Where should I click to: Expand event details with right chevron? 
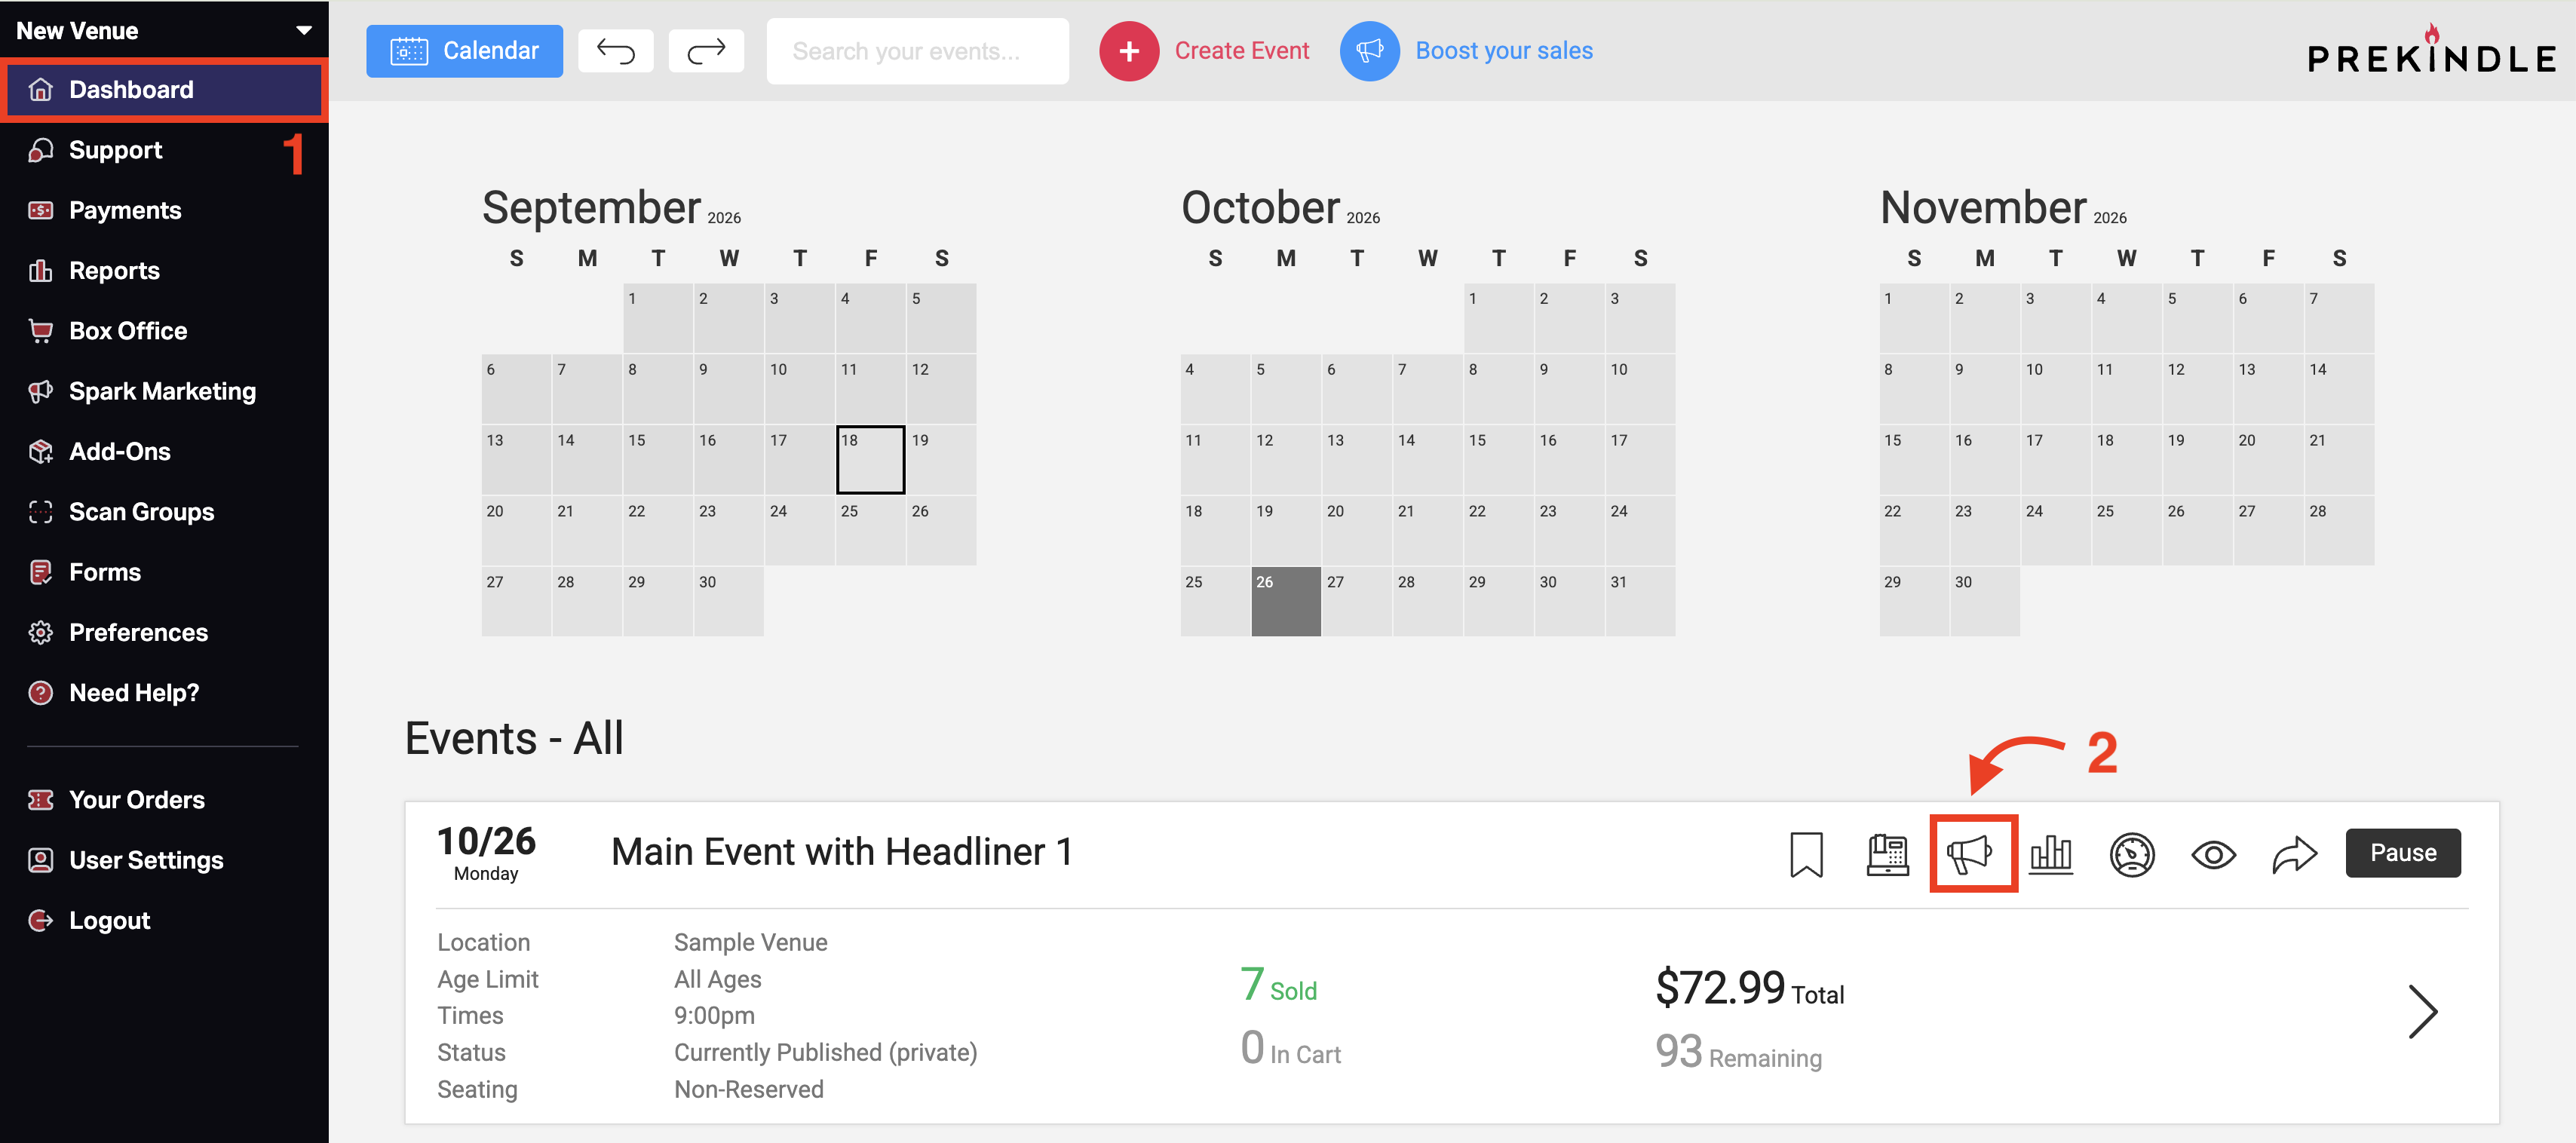[2422, 1012]
